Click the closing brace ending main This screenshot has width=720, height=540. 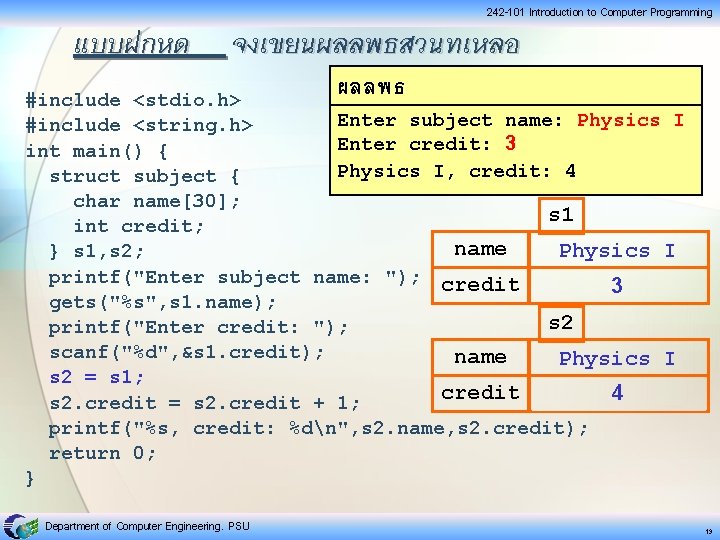pos(30,478)
